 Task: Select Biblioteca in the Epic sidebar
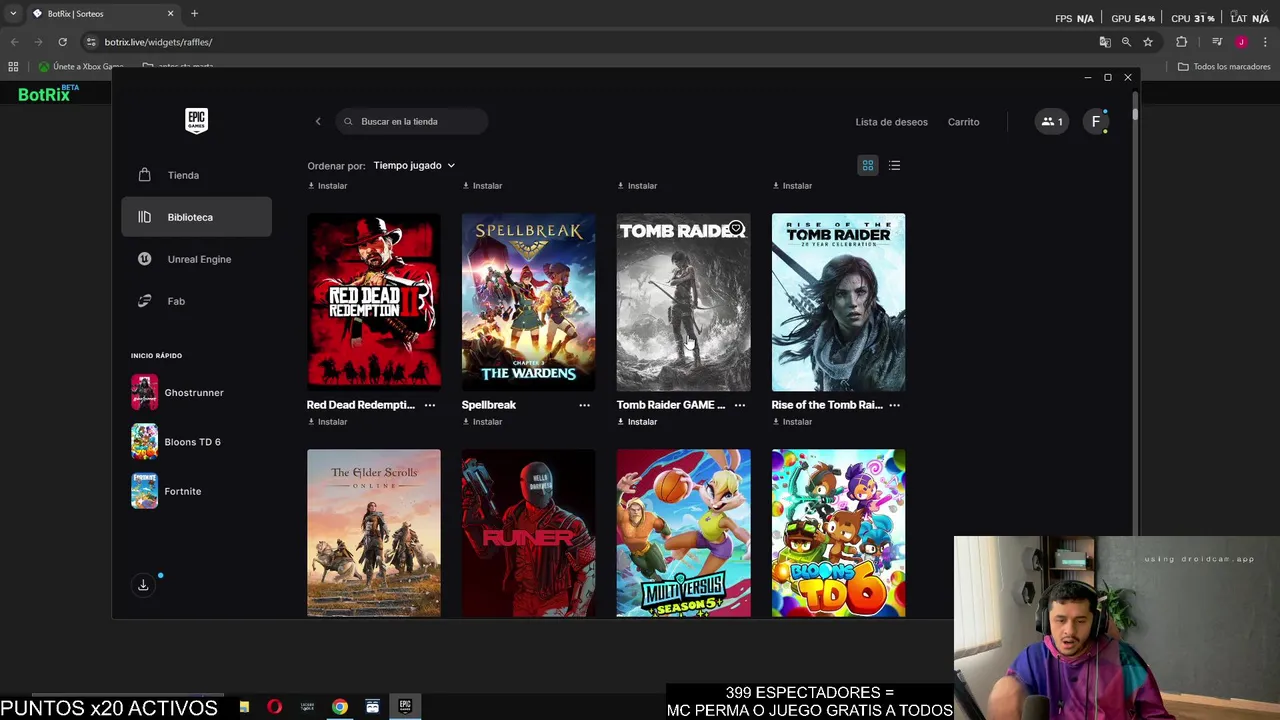(x=196, y=217)
